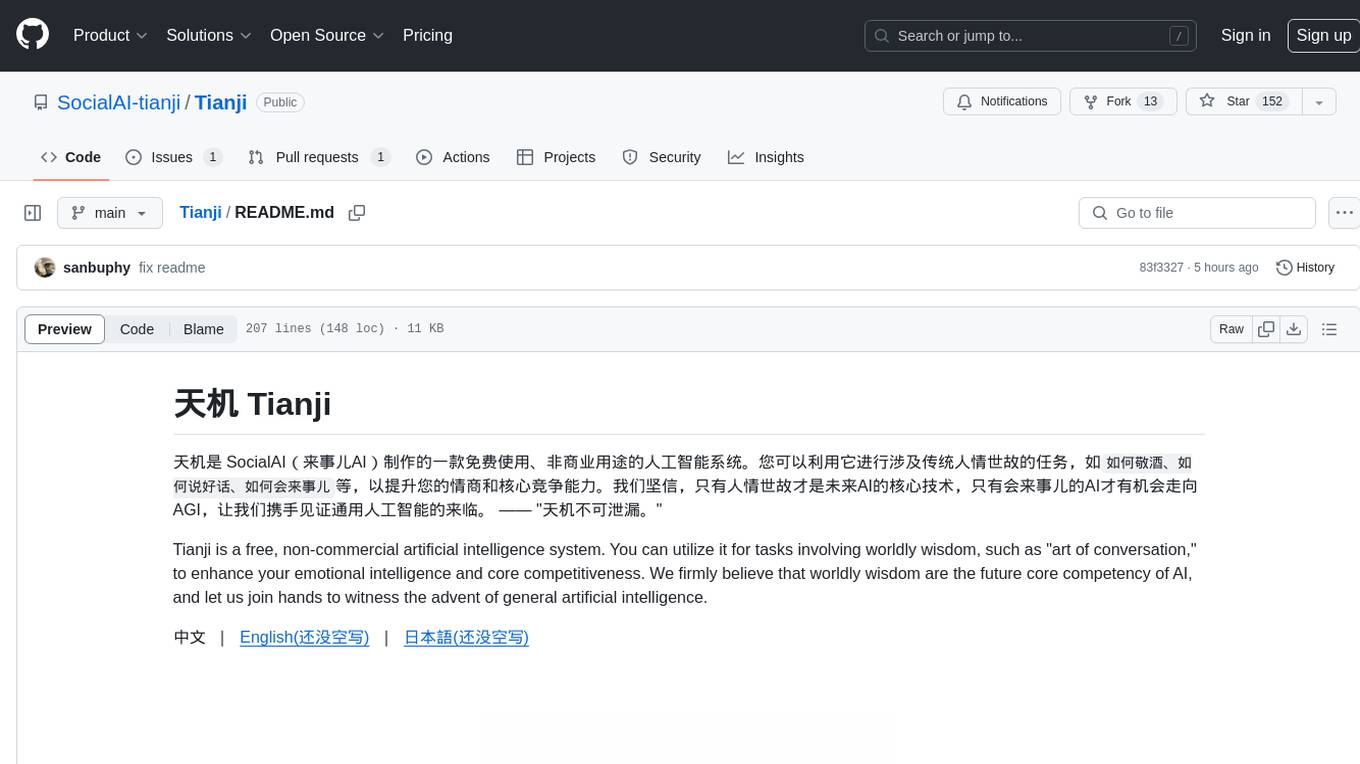Switch to the Actions tab
1360x764 pixels.
click(x=453, y=157)
